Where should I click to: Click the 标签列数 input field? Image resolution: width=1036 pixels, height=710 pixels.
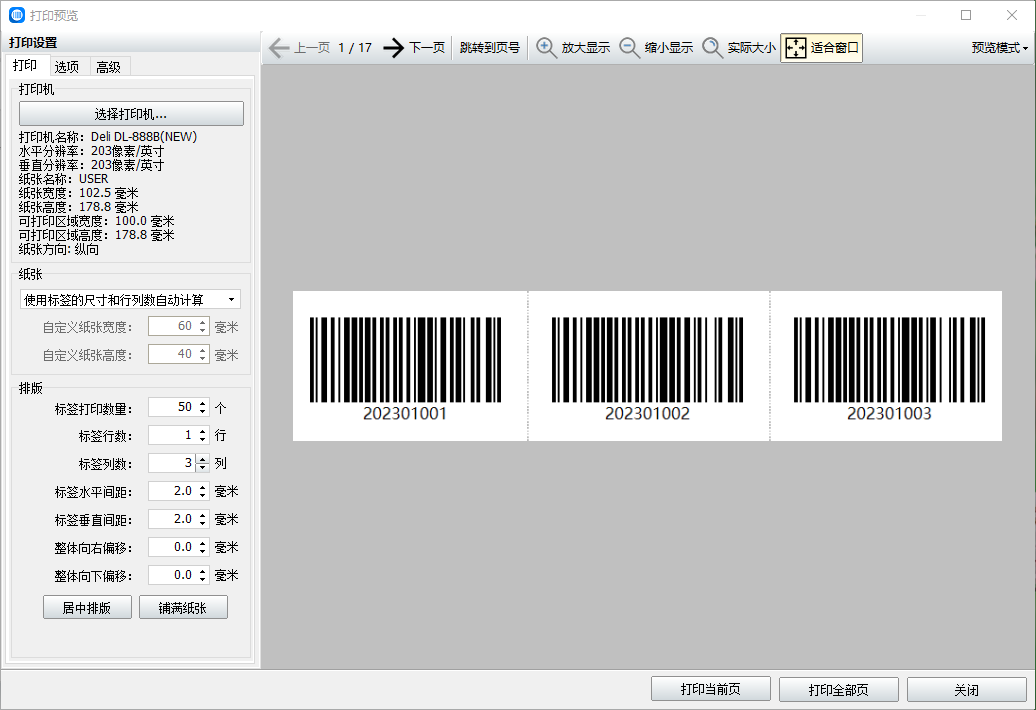172,464
